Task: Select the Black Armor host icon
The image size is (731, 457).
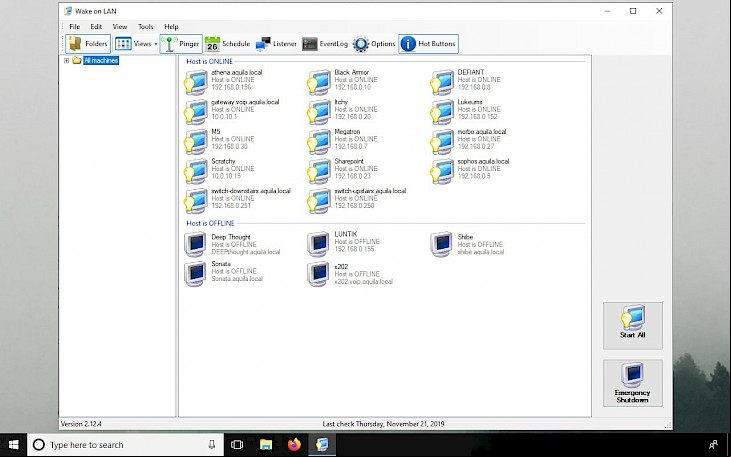Action: click(318, 83)
